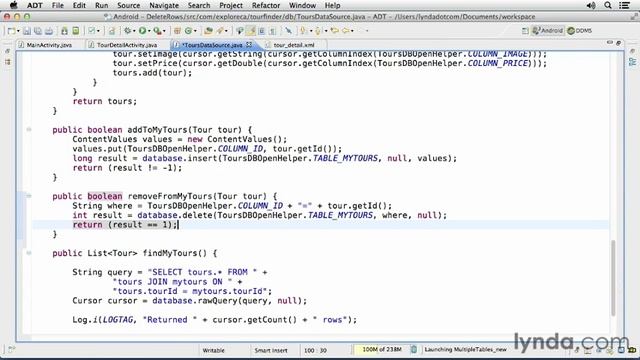Start debugging with the Debug bug icon

(x=128, y=31)
